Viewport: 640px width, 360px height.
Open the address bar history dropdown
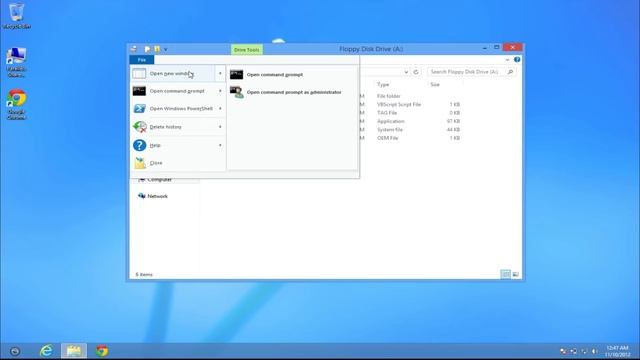[x=406, y=72]
